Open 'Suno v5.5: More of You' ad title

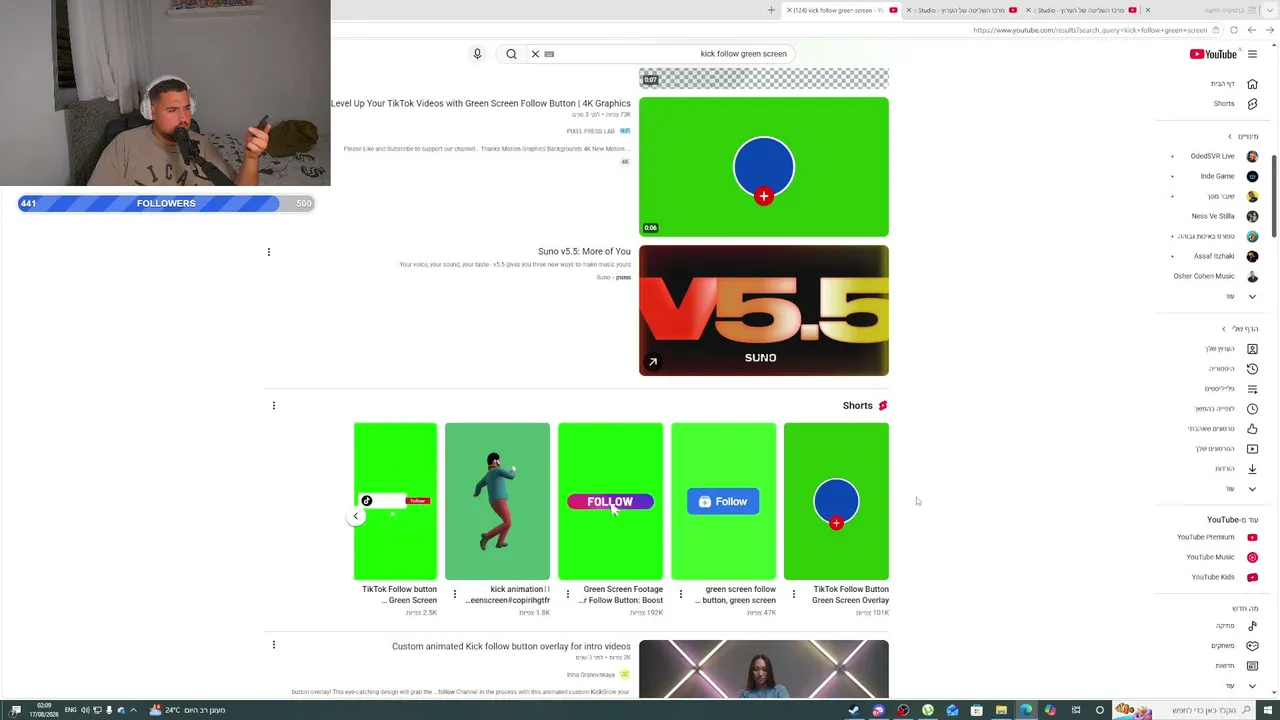coord(584,252)
